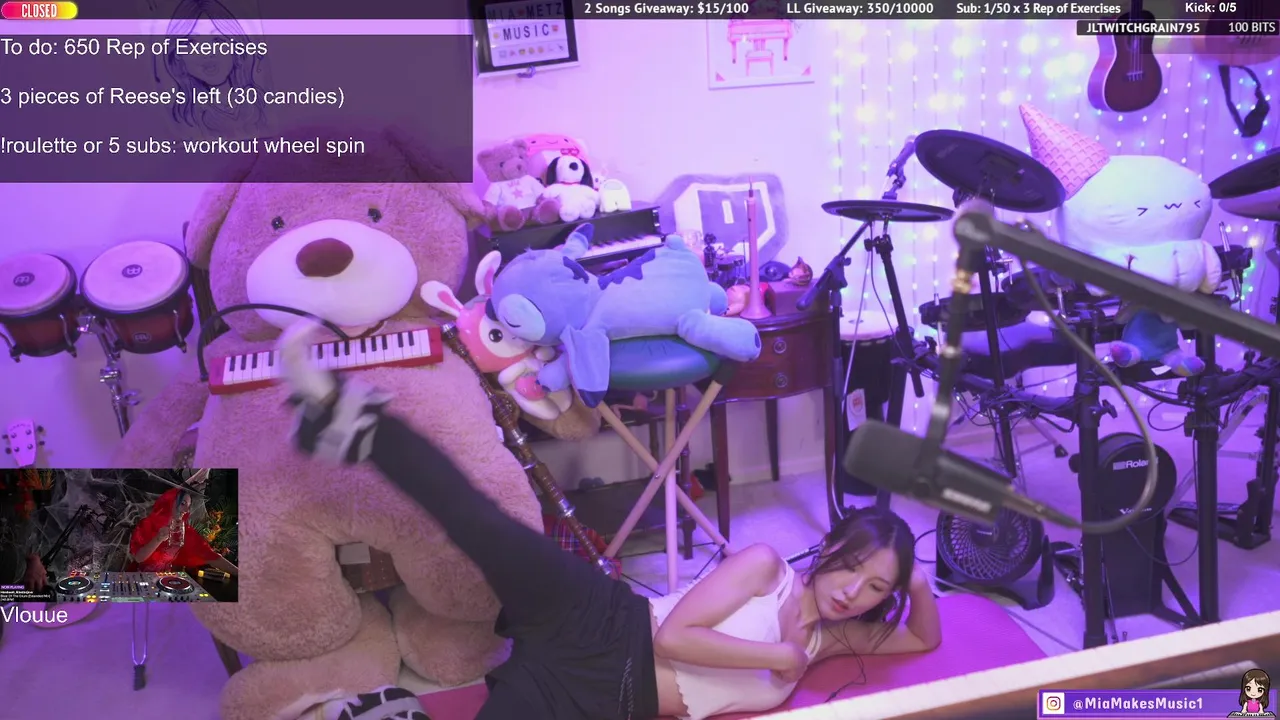The image size is (1280, 720).
Task: Click the 650 Rep of Exercises line
Action: (x=134, y=47)
